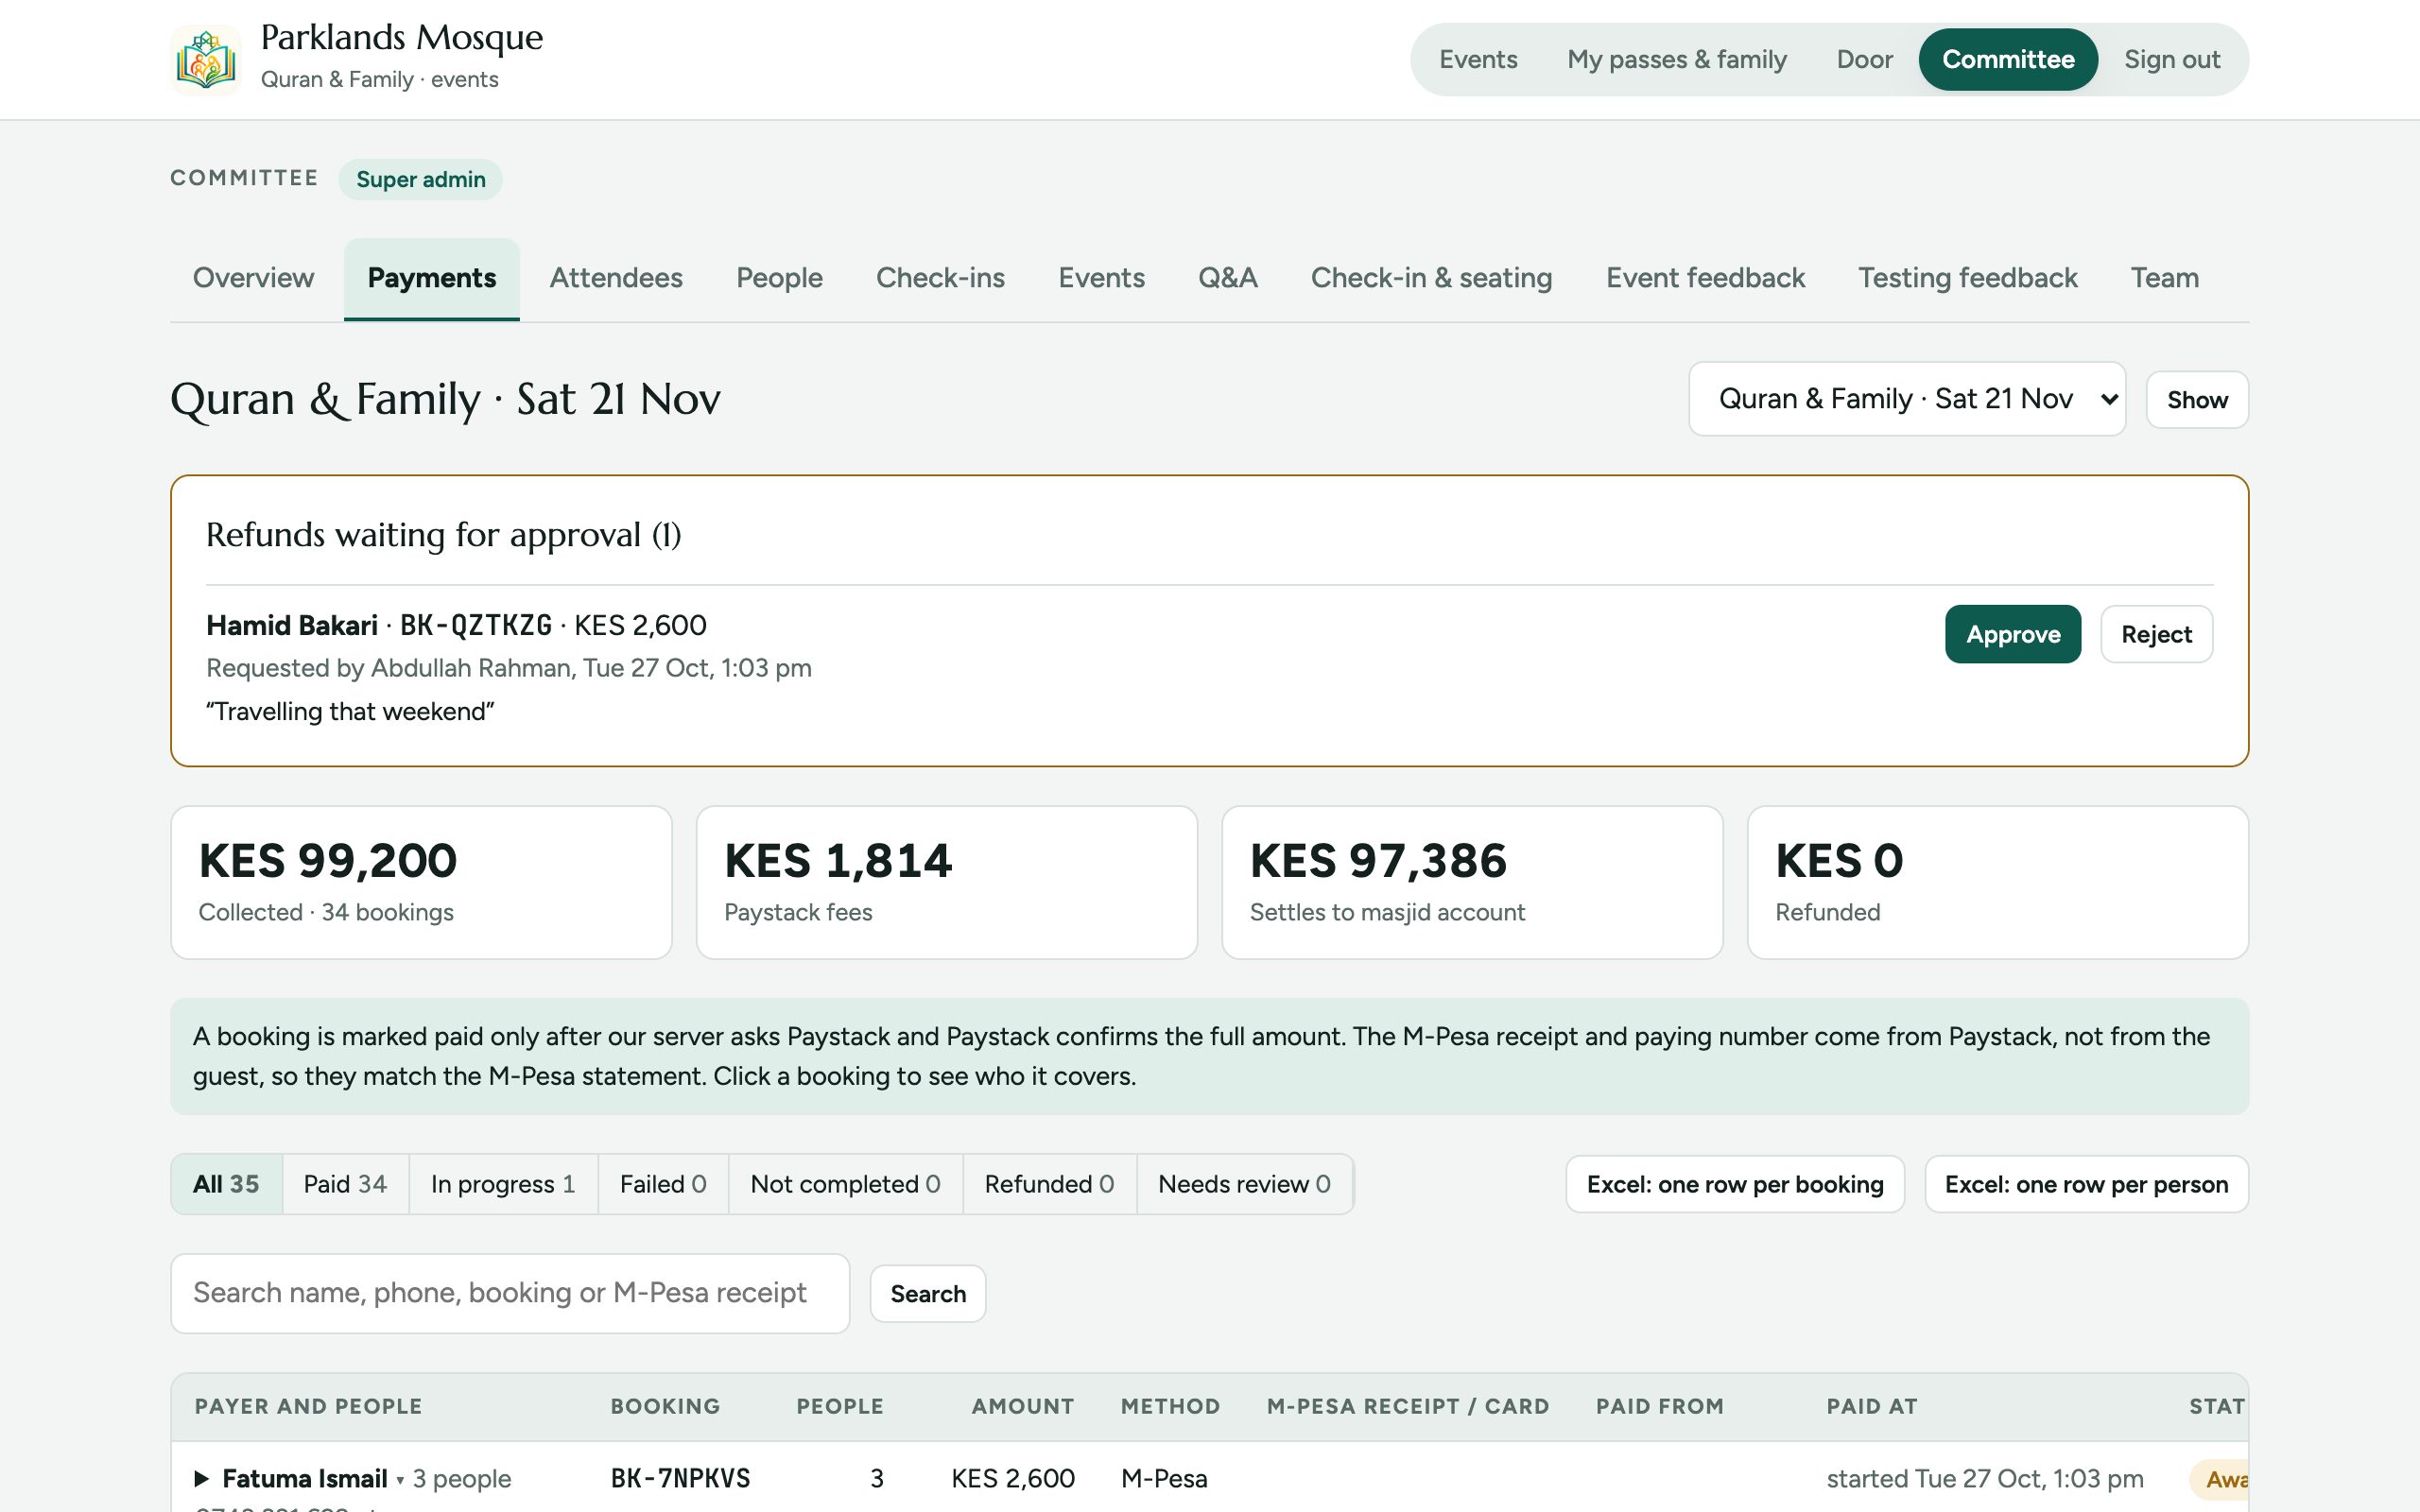
Task: Open the People tab
Action: tap(779, 278)
